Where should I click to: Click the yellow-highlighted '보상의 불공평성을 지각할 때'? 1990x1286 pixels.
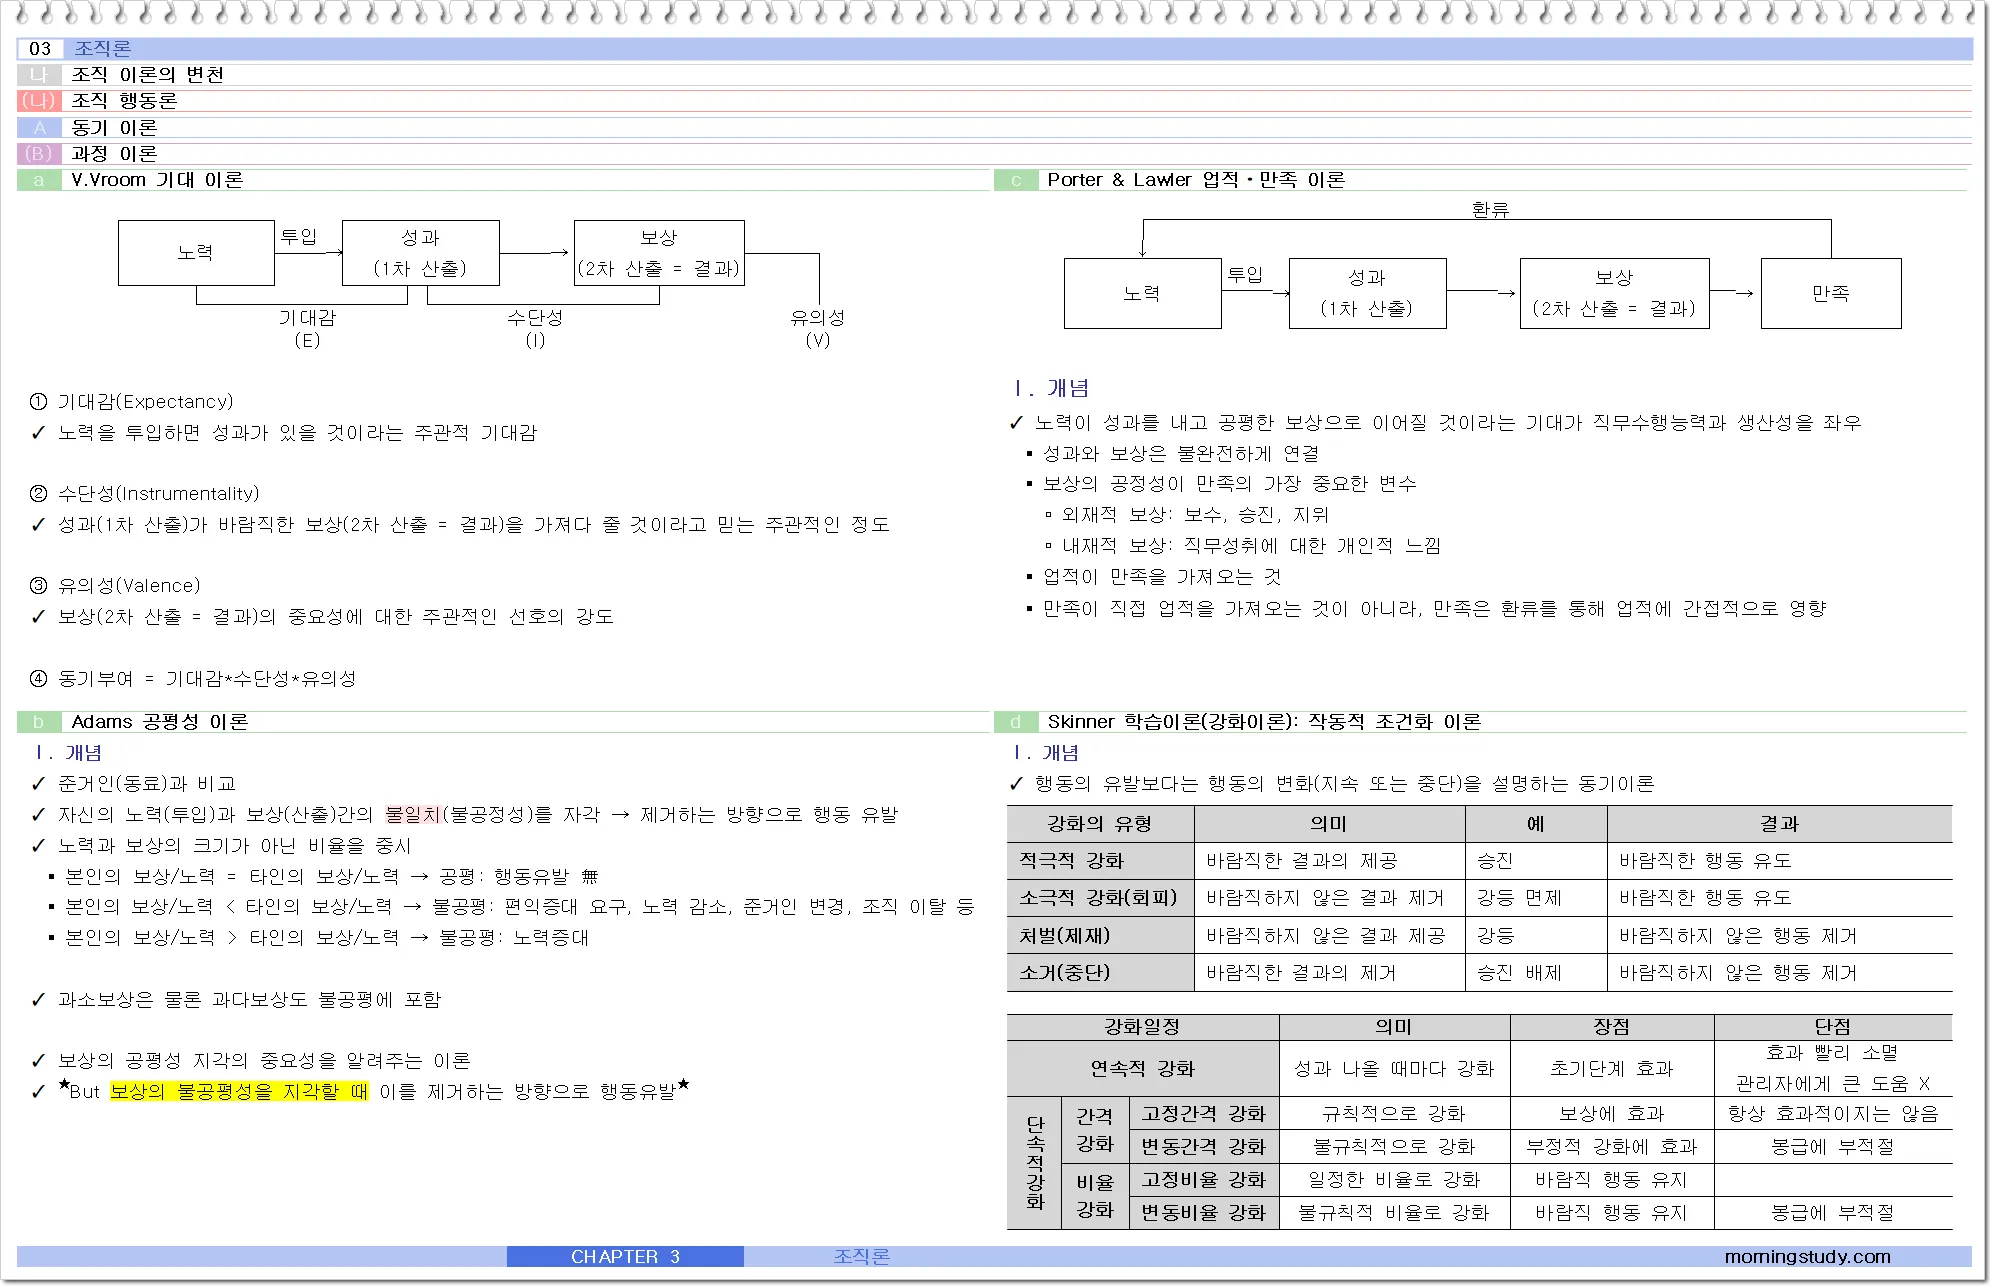tap(239, 1092)
